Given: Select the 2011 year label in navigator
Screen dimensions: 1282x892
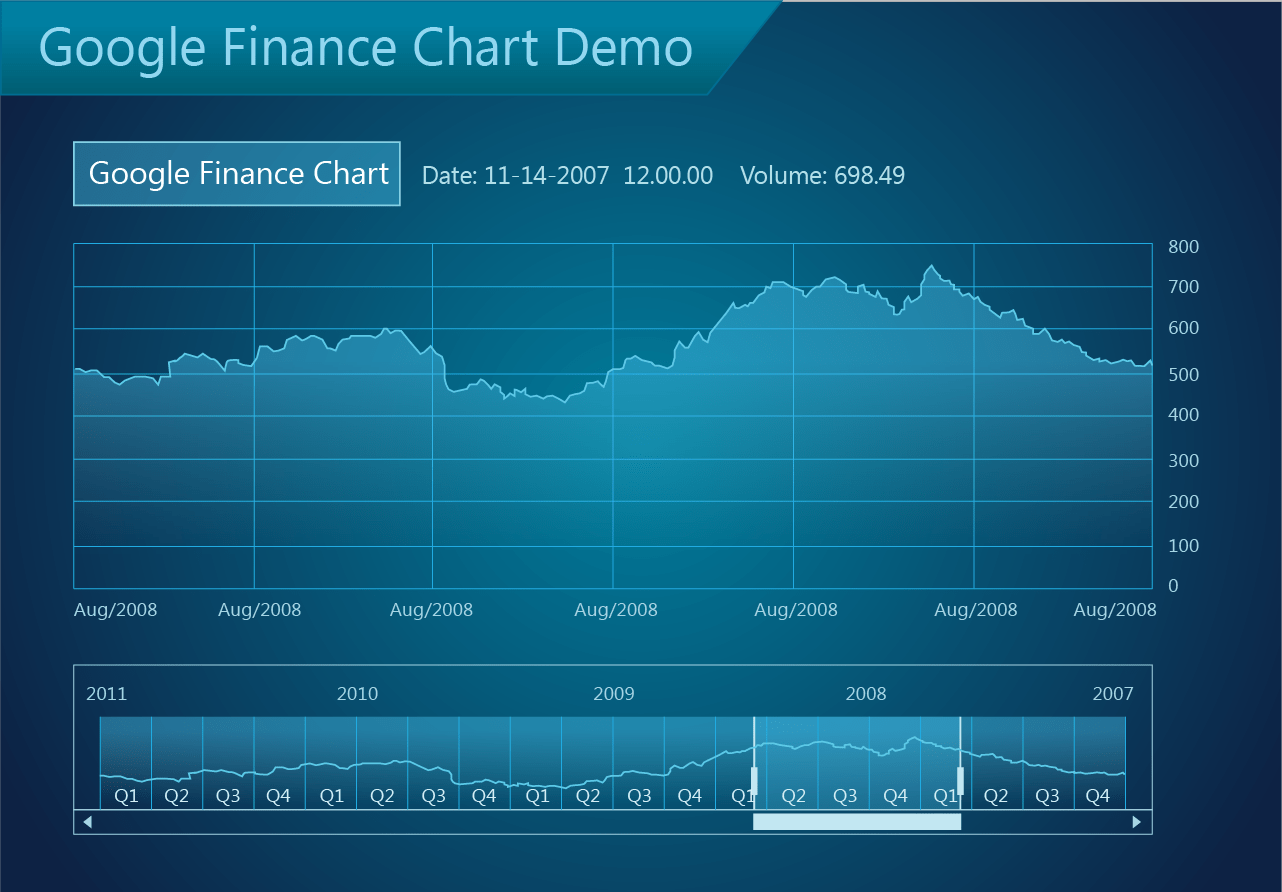Looking at the screenshot, I should point(107,694).
